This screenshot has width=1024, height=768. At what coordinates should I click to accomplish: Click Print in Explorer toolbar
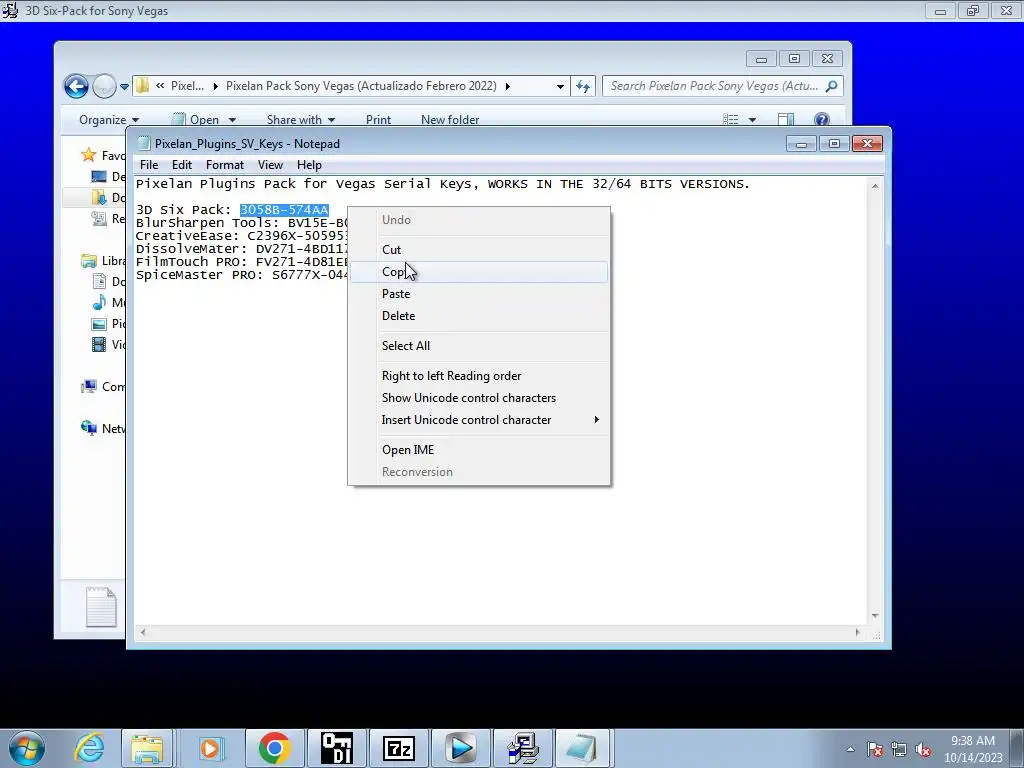(378, 120)
